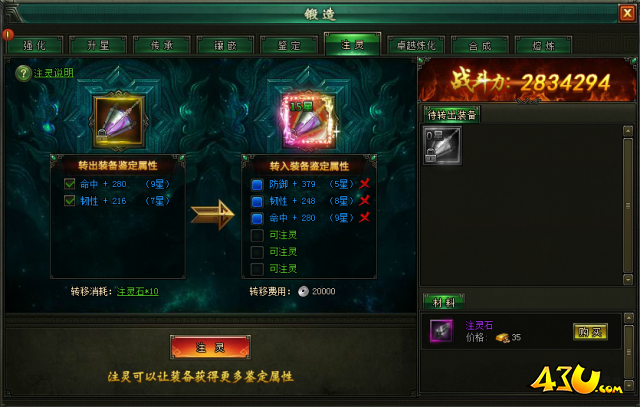
Task: Click the 注灵石 material icon
Action: [441, 331]
